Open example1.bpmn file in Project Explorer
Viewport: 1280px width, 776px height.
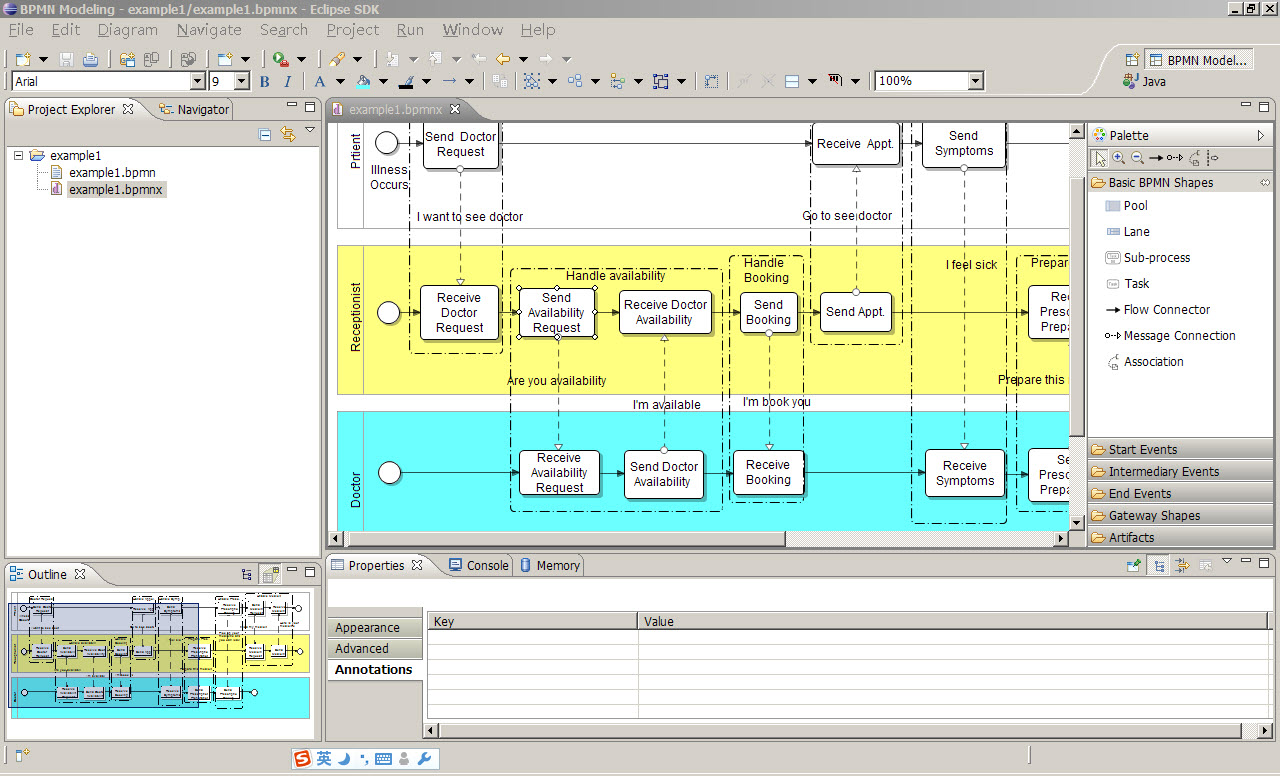click(112, 173)
